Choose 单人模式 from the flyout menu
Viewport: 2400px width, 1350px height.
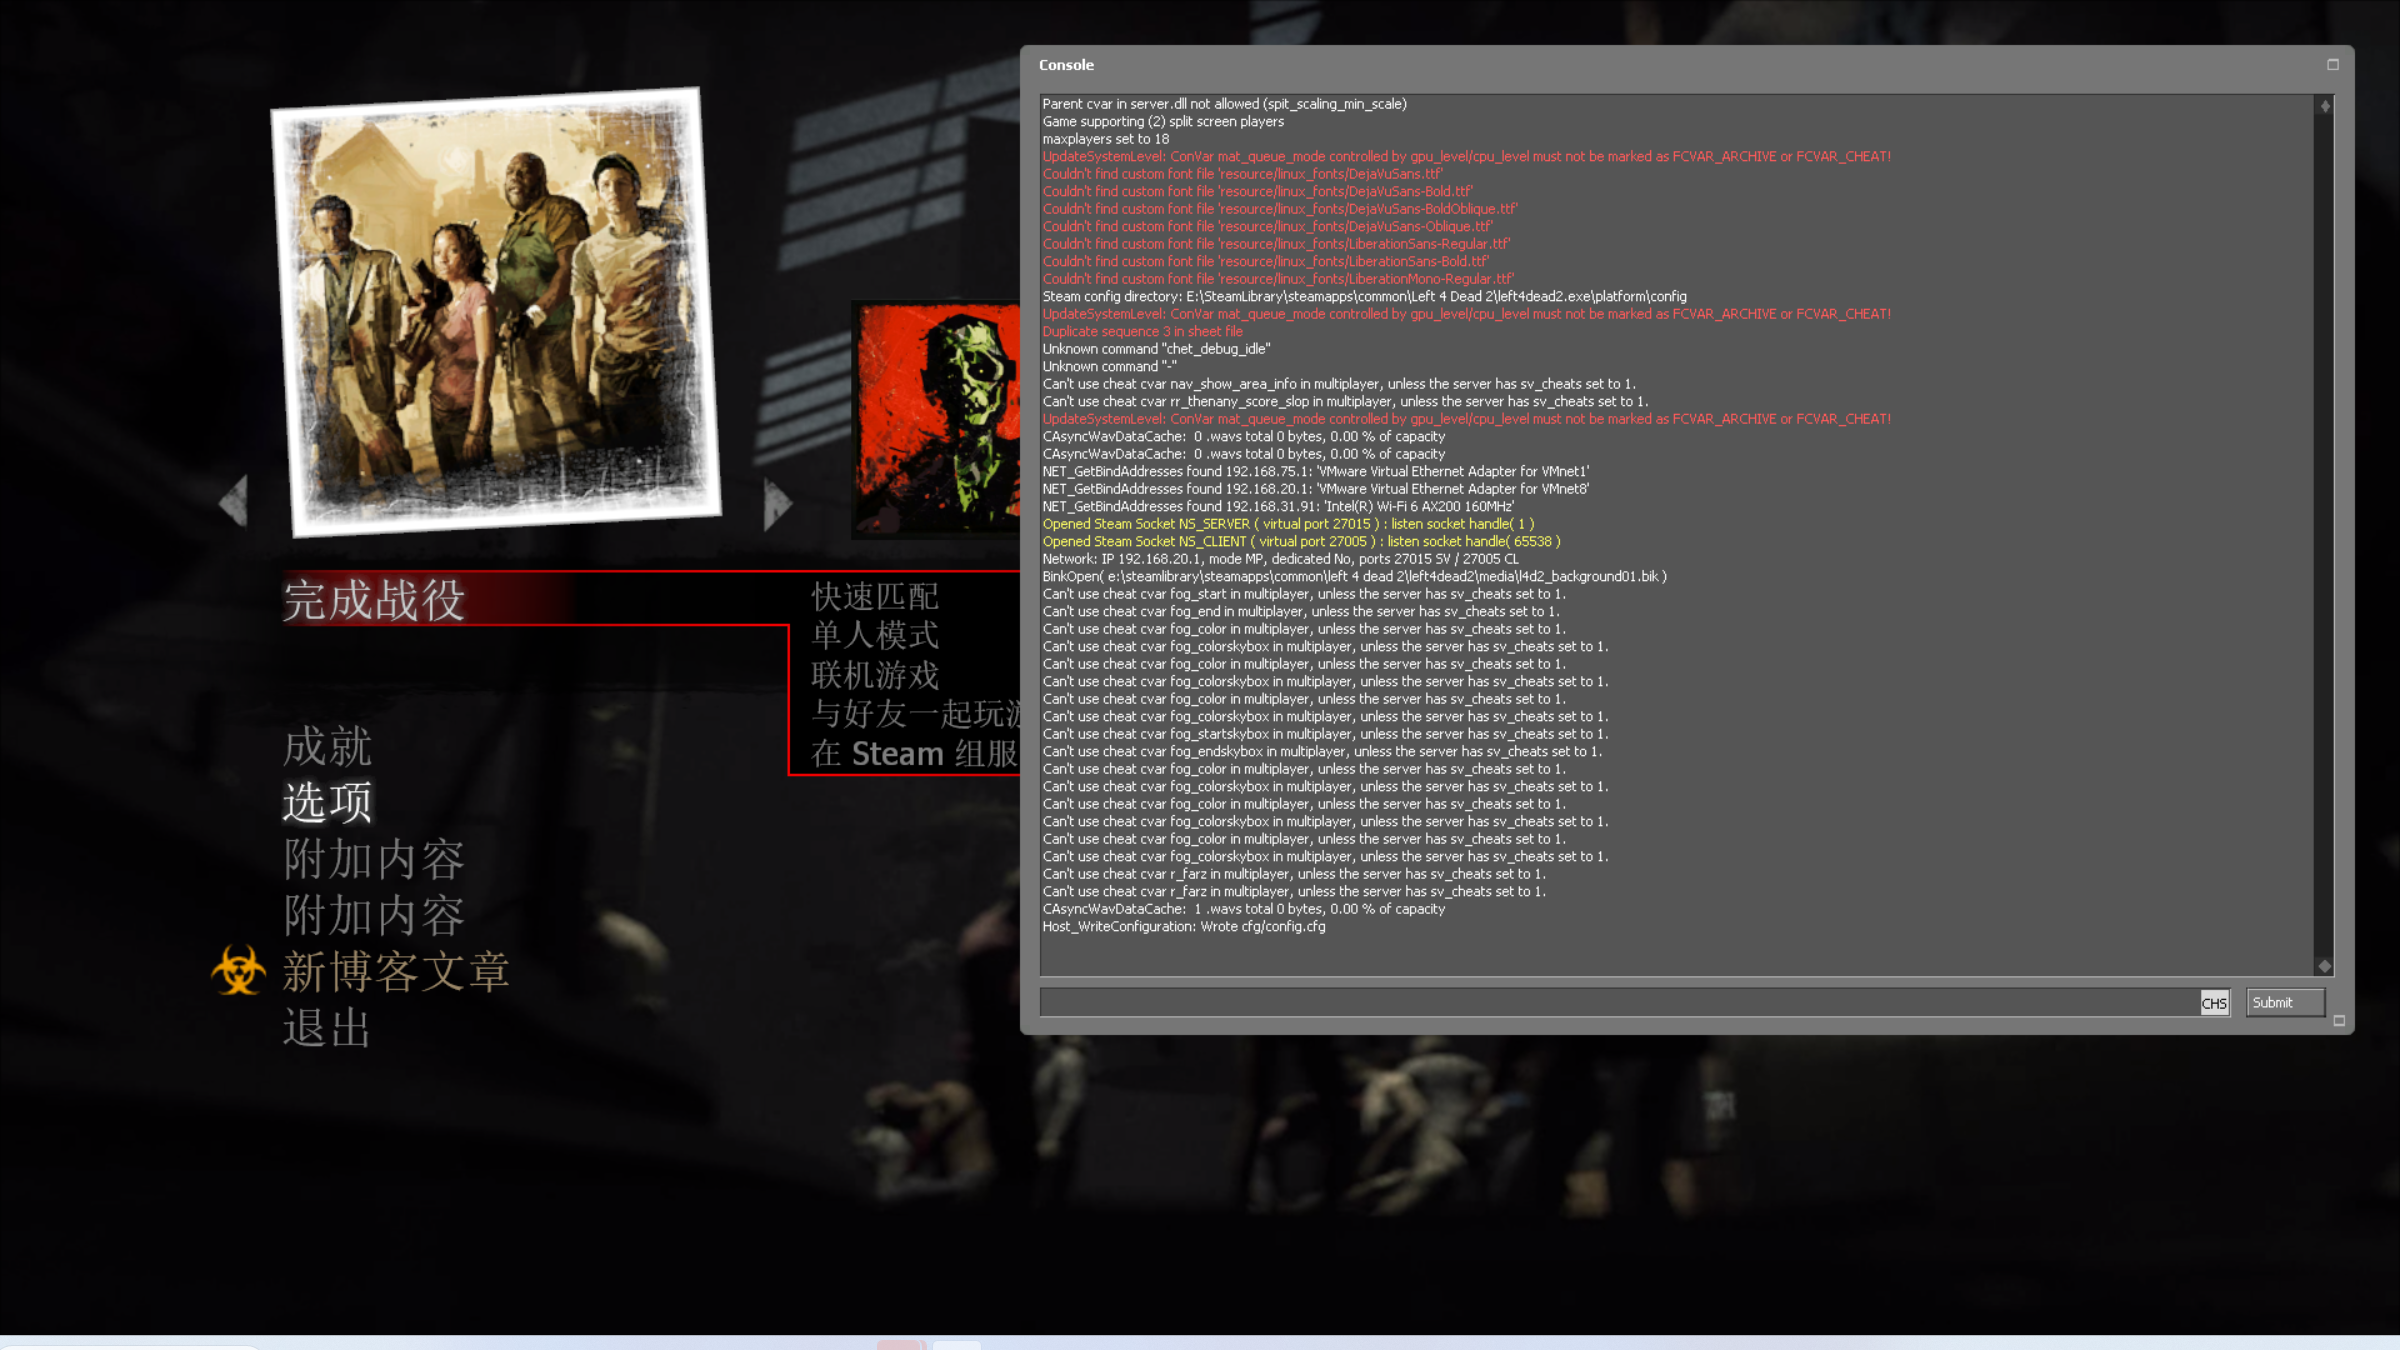point(875,635)
